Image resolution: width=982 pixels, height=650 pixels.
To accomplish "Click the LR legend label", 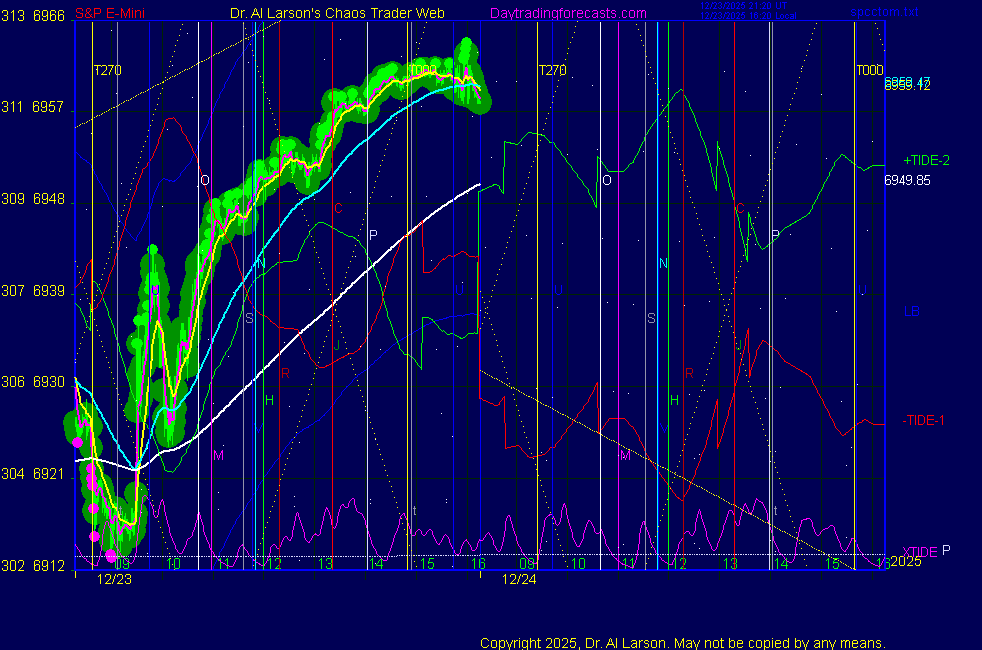I will pyautogui.click(x=912, y=312).
